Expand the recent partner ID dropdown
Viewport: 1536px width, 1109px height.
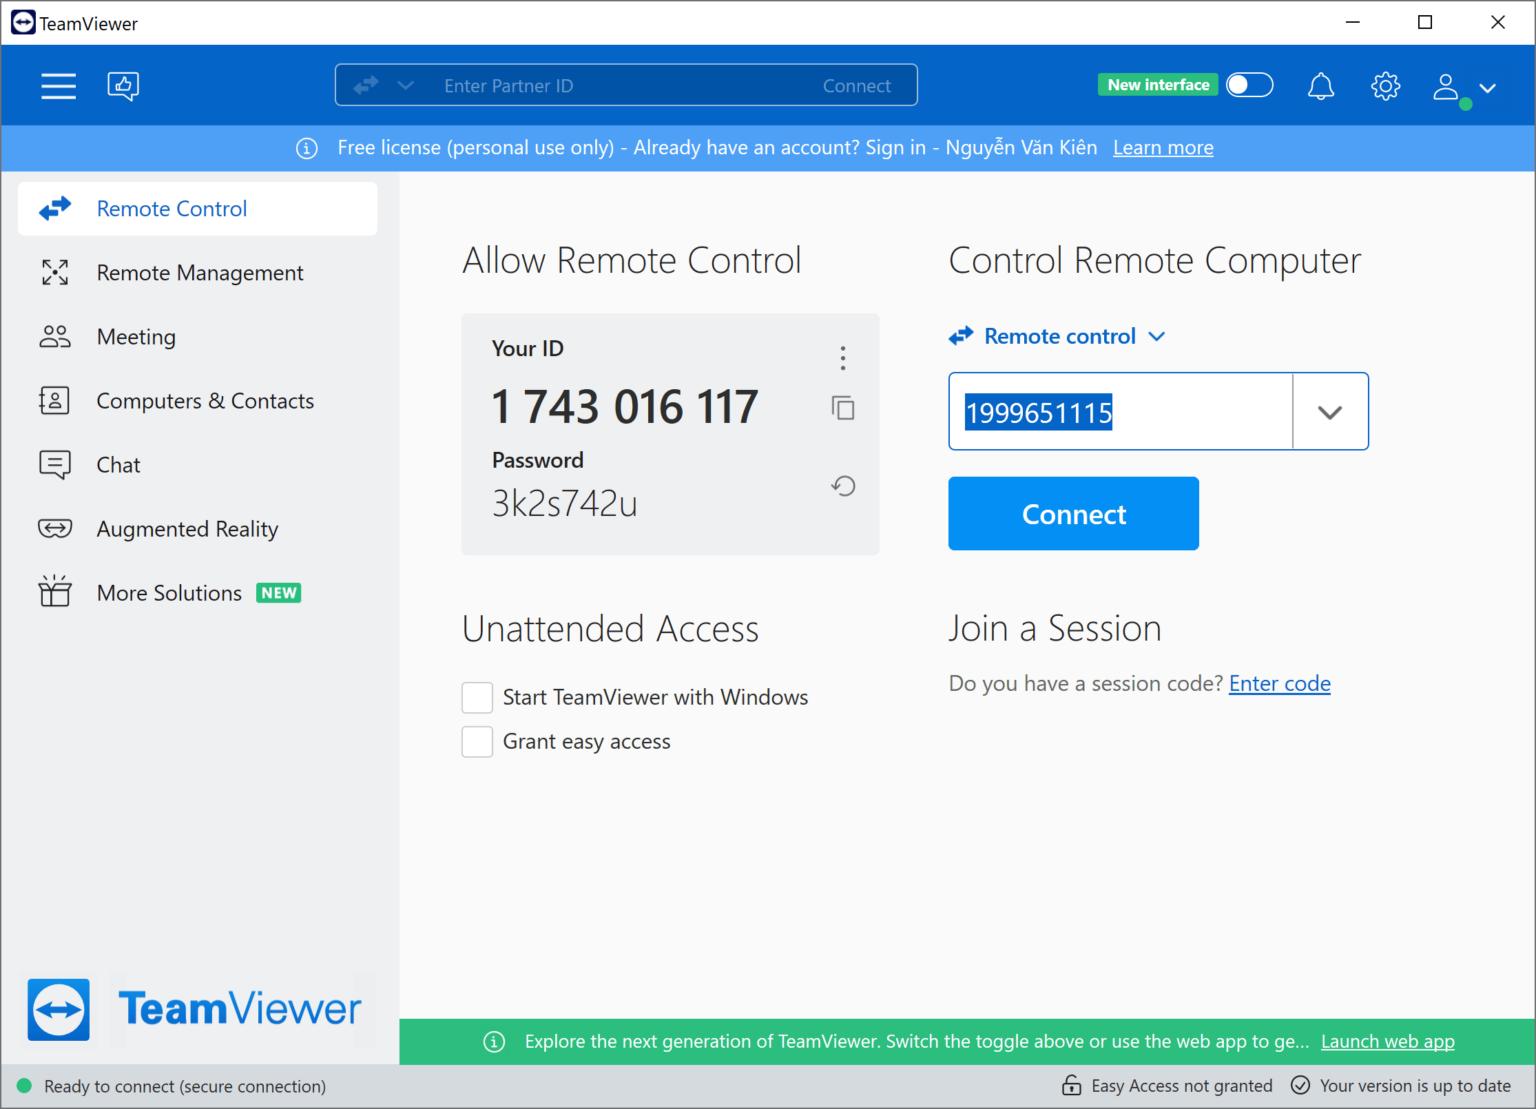[1330, 411]
